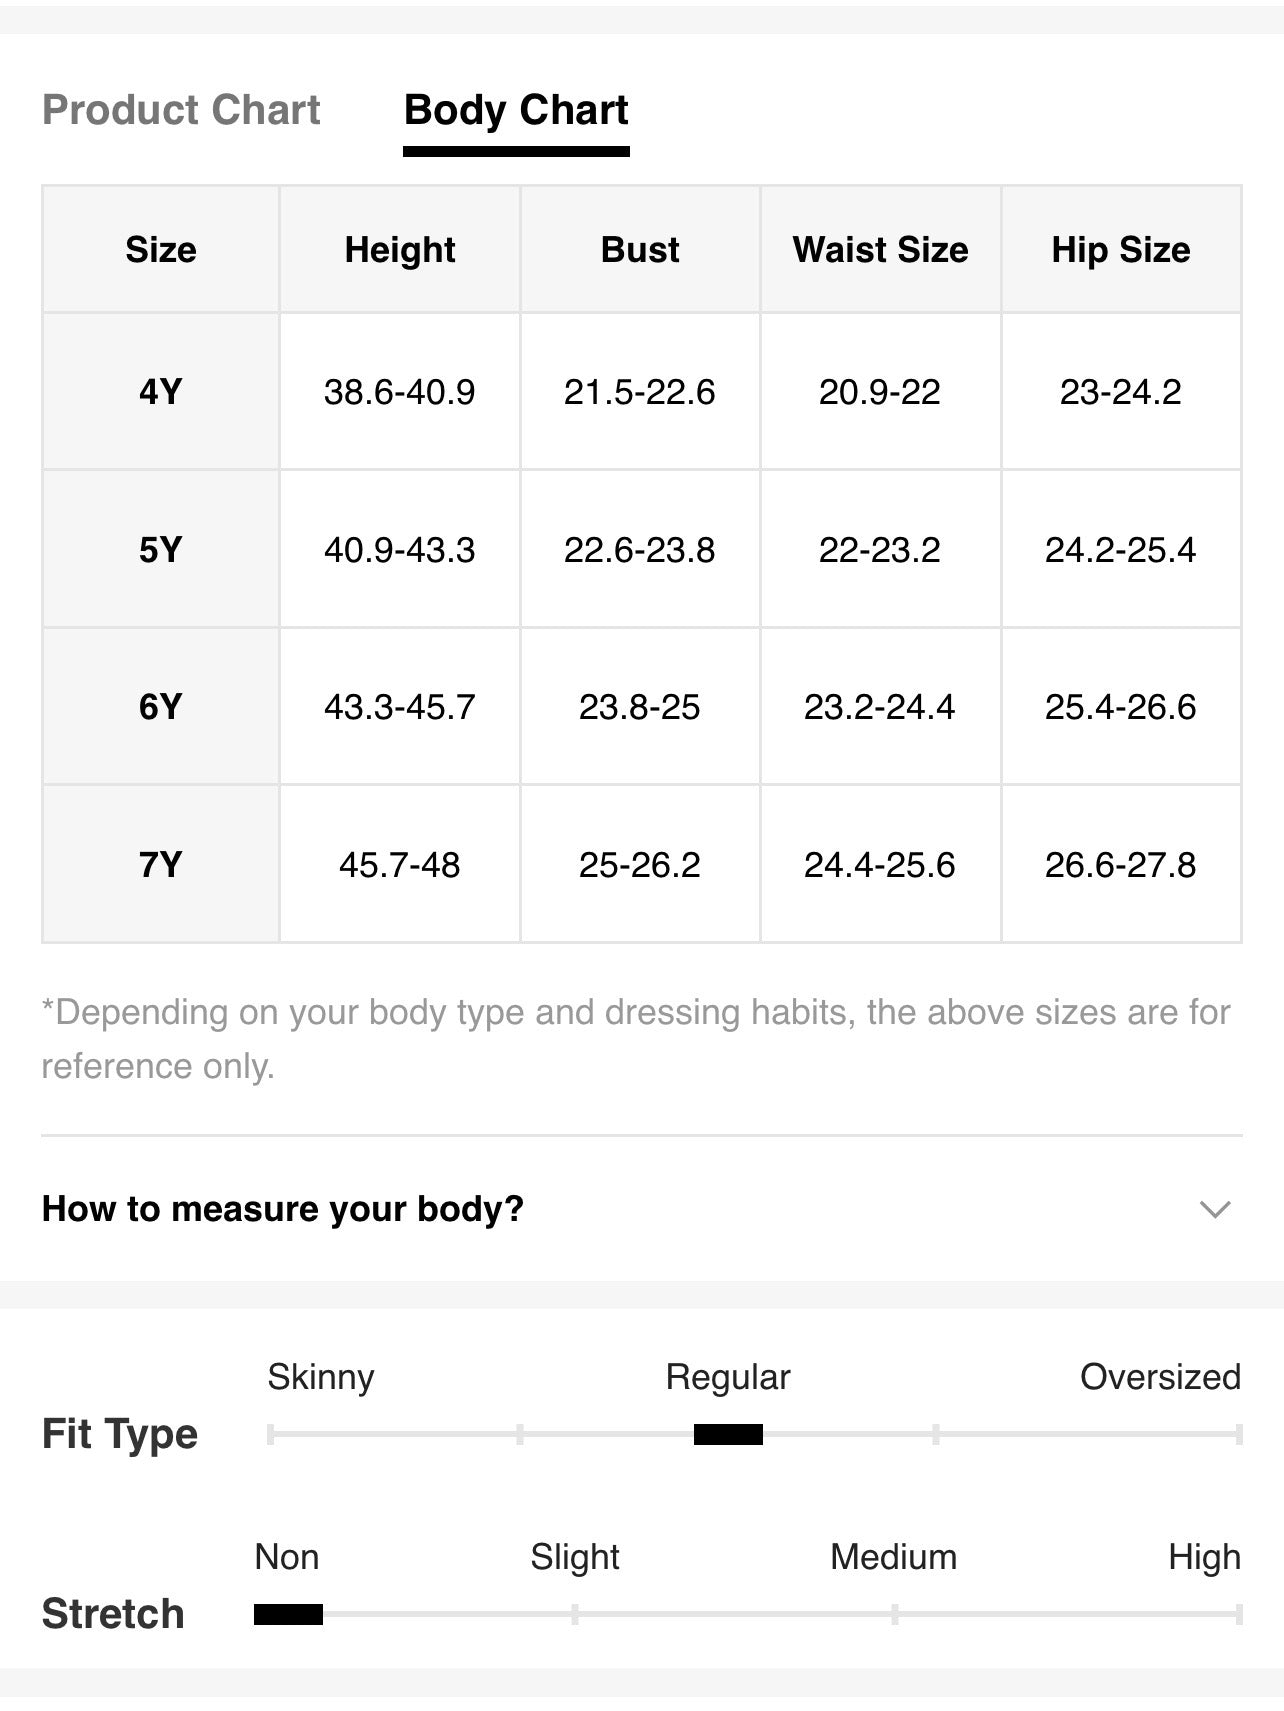Click the Oversized fit label
This screenshot has height=1711, width=1284.
click(1160, 1377)
